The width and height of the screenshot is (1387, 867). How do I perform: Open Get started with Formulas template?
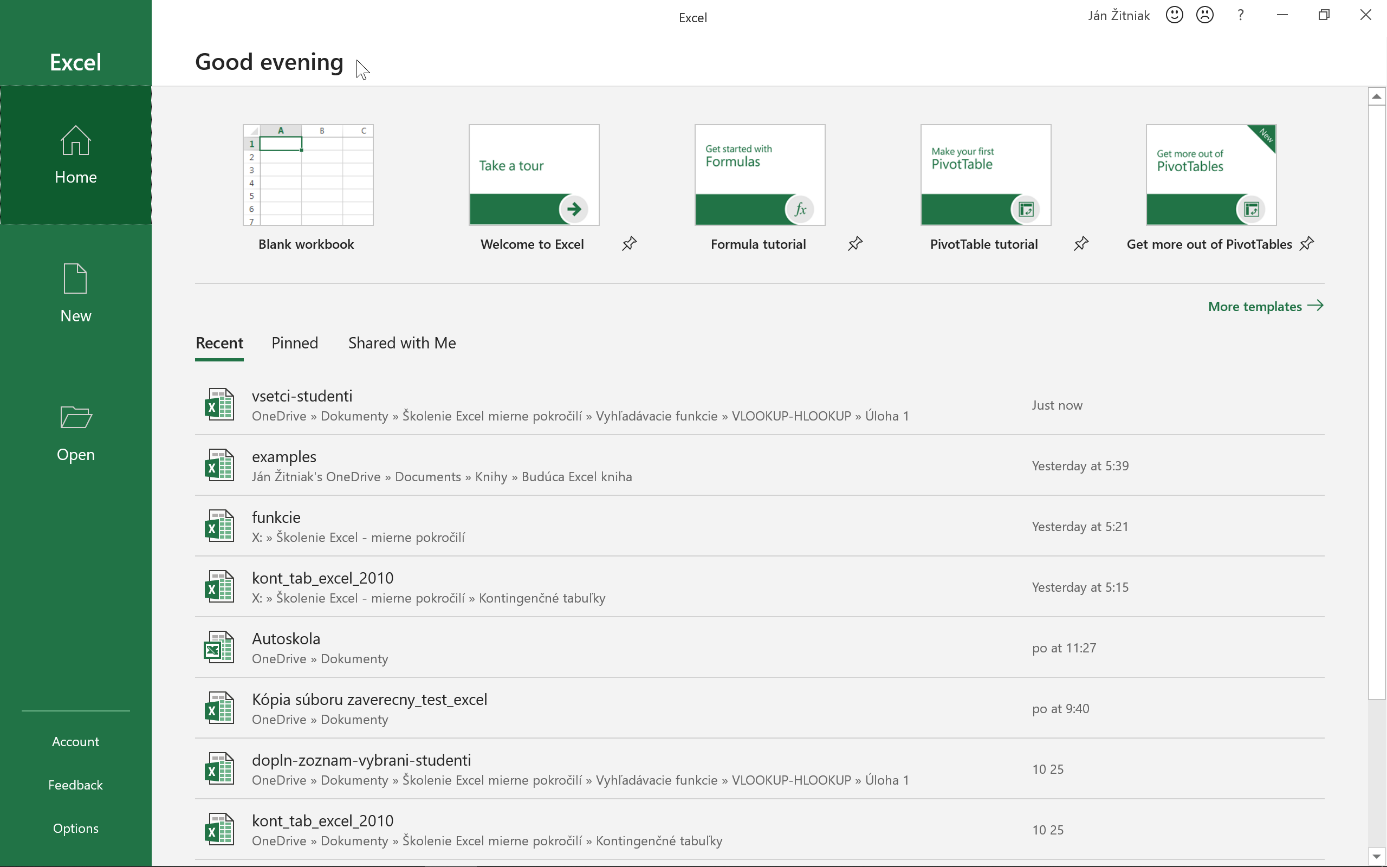pos(760,175)
